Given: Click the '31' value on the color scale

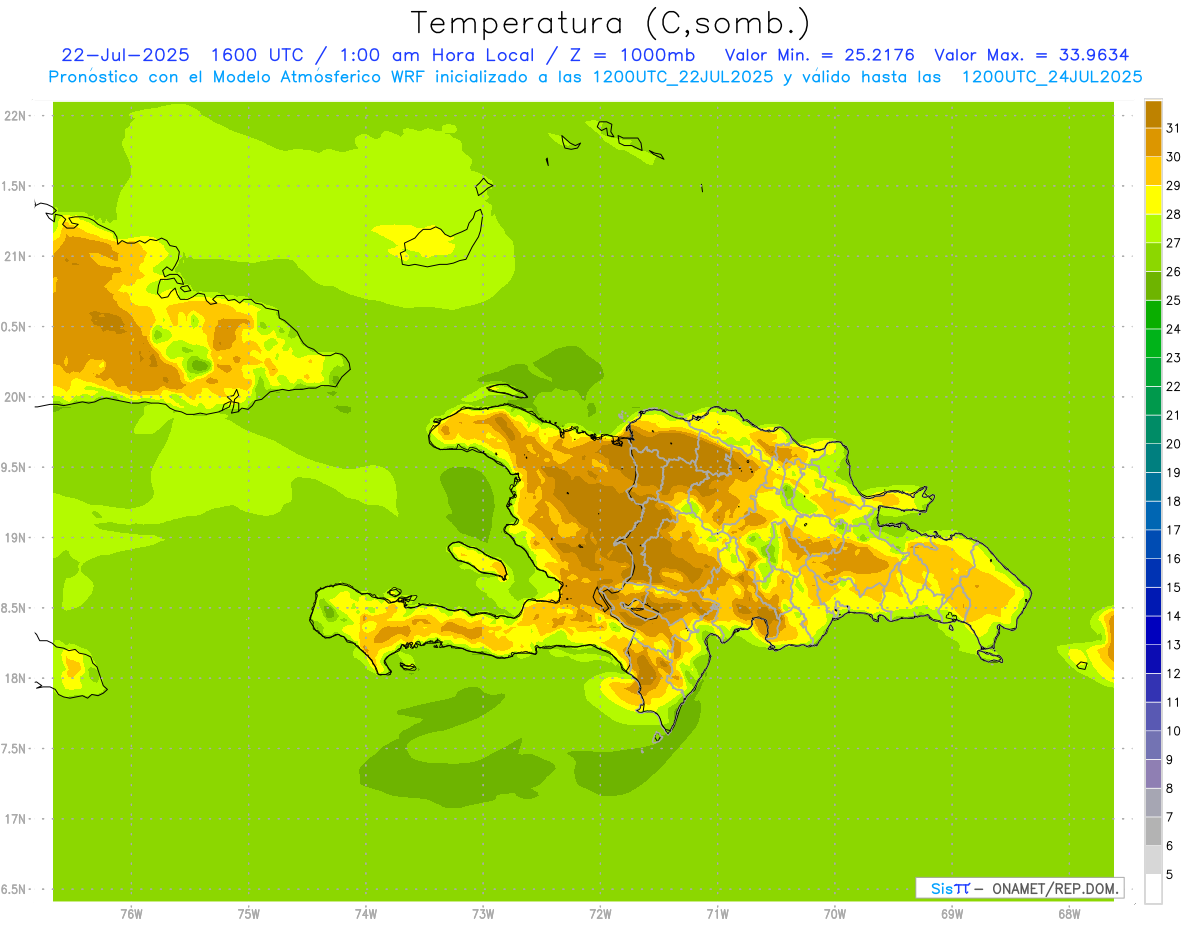Looking at the screenshot, I should tap(1175, 128).
